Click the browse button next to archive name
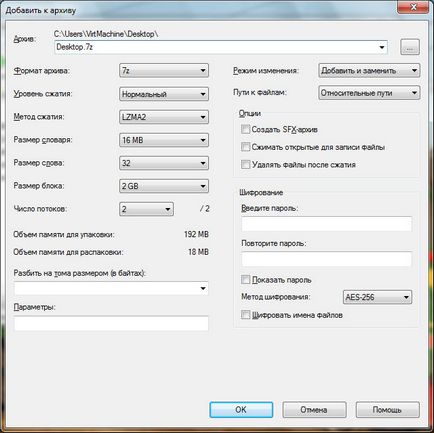434x433 pixels. [x=410, y=47]
